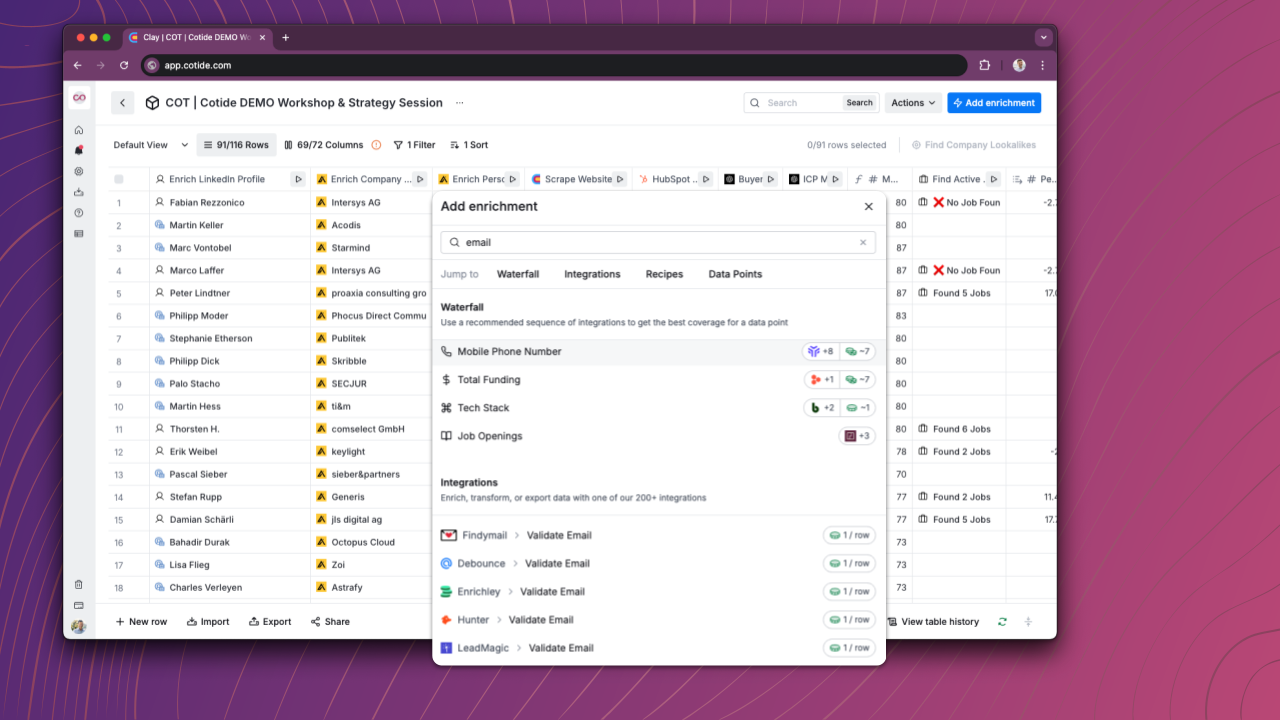1280x720 pixels.
Task: Click the Fabian Rezzonico cell
Action: pyautogui.click(x=230, y=202)
